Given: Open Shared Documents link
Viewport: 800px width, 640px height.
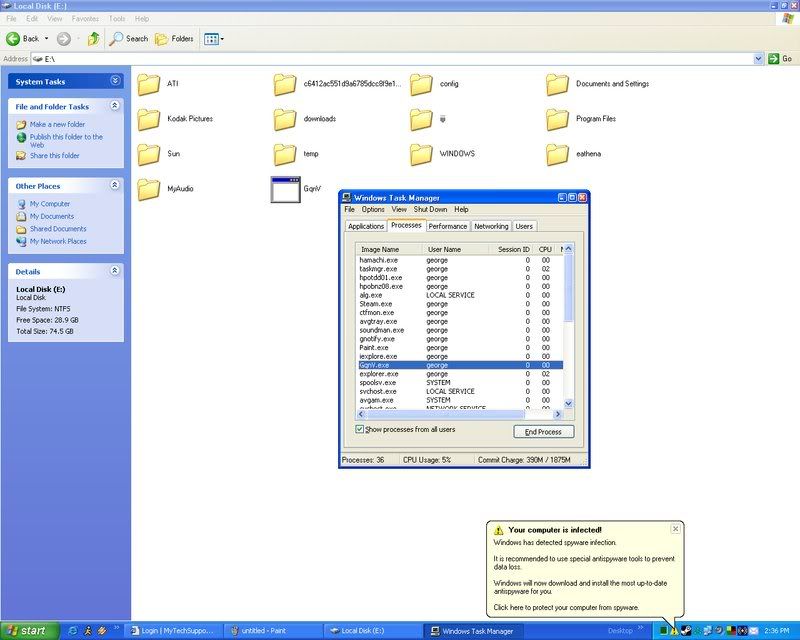Looking at the screenshot, I should point(58,229).
